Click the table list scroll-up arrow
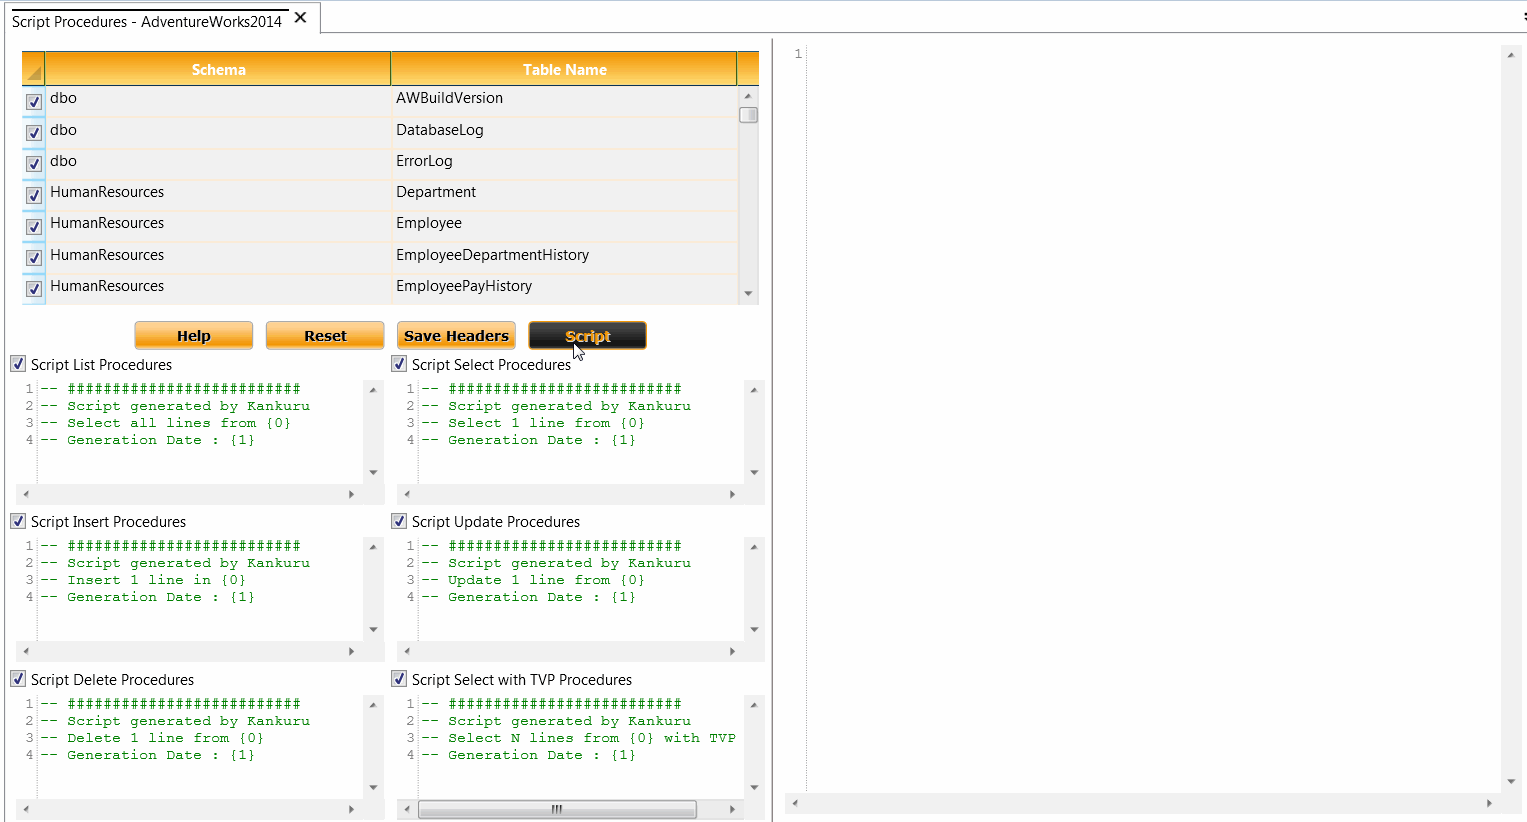 (748, 96)
